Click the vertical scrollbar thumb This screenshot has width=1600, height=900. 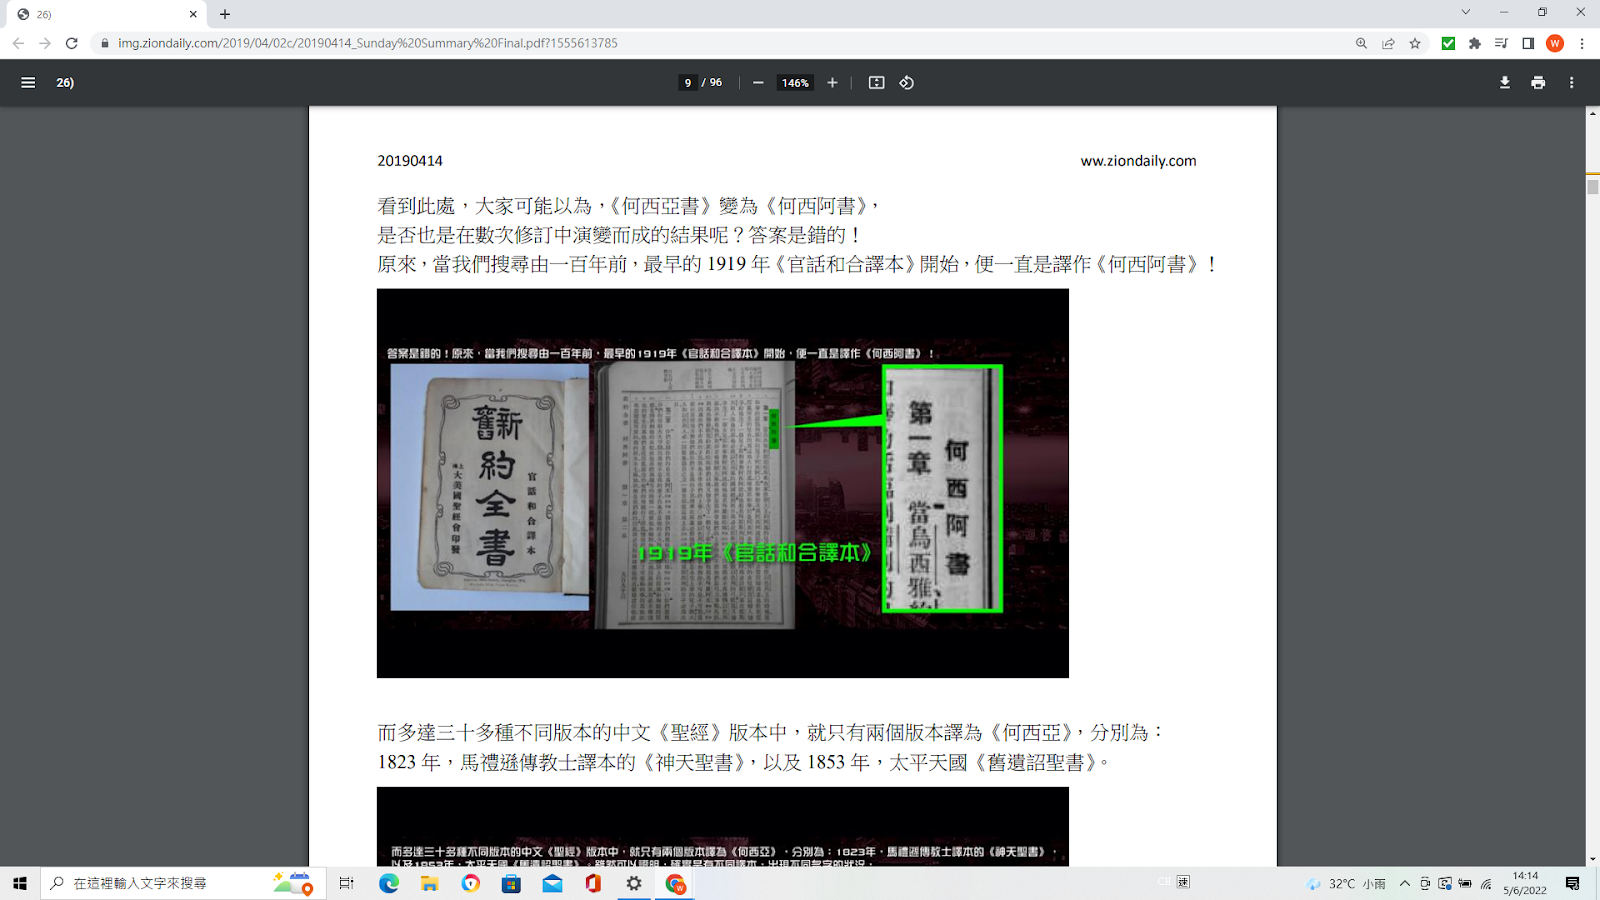coord(1592,185)
